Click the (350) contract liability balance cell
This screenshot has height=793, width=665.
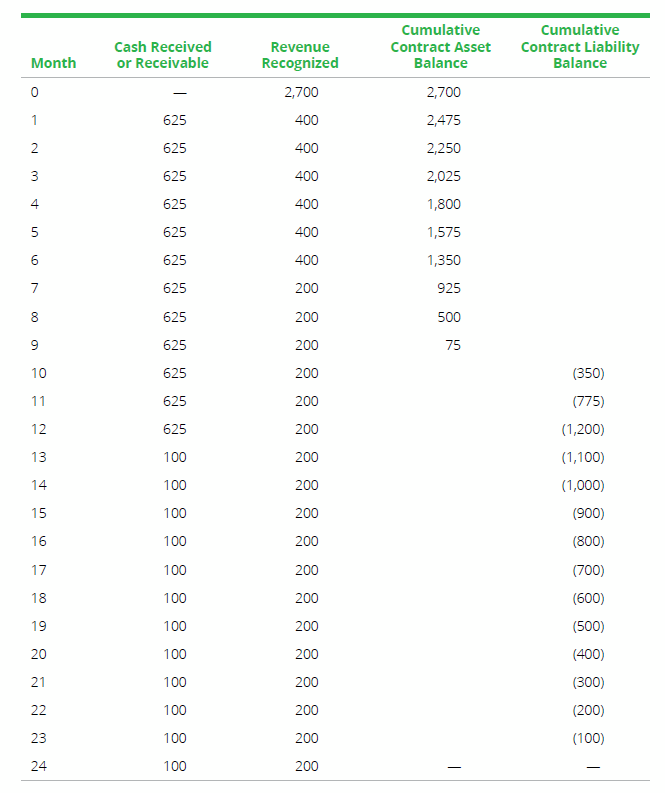(x=588, y=373)
